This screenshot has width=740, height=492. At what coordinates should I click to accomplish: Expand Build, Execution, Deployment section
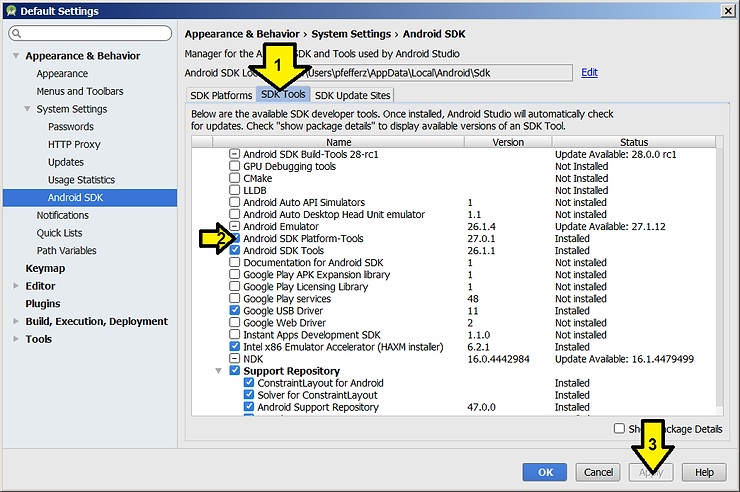pos(16,321)
